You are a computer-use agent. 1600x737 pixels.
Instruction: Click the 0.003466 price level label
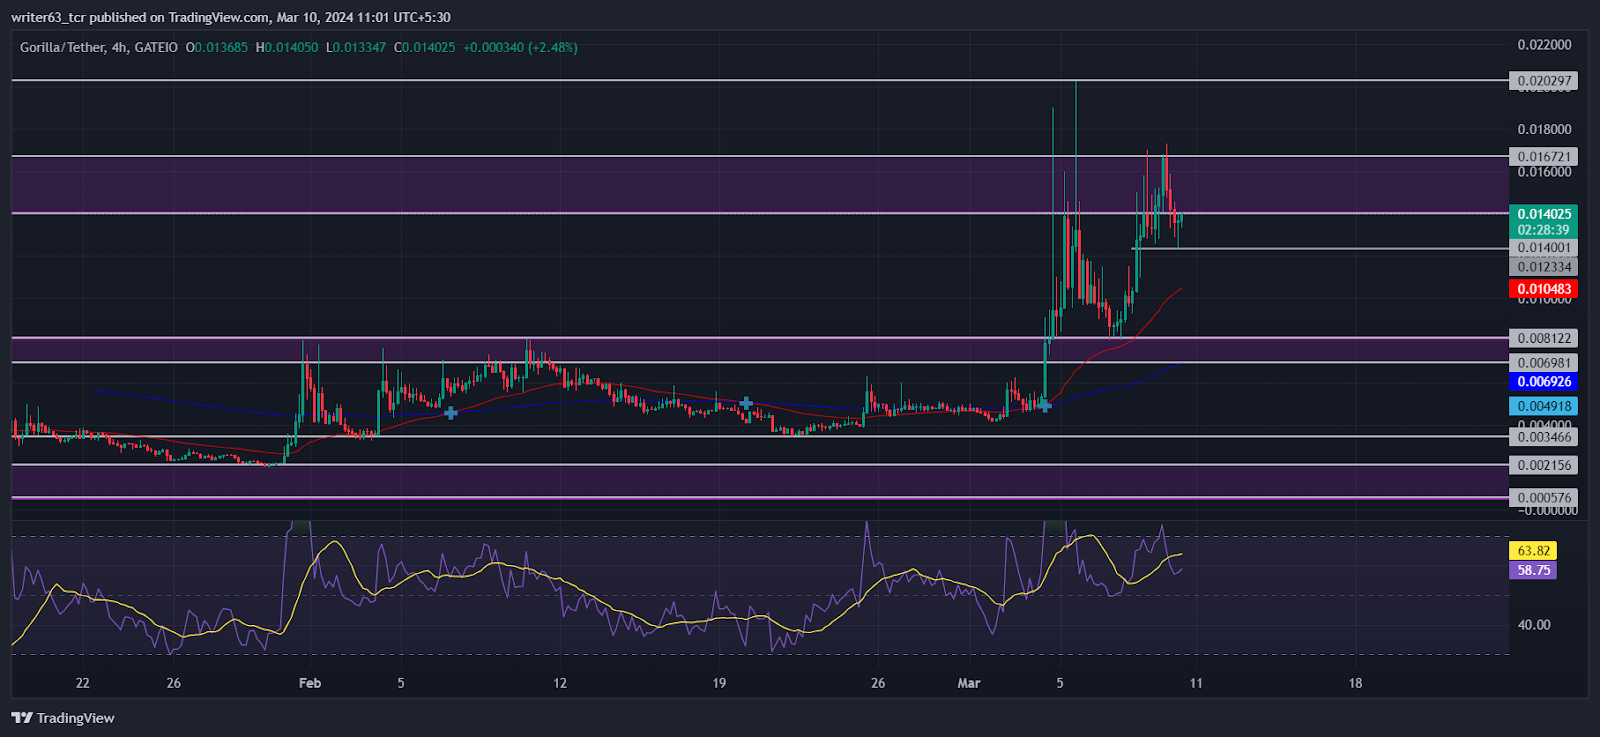click(1544, 437)
